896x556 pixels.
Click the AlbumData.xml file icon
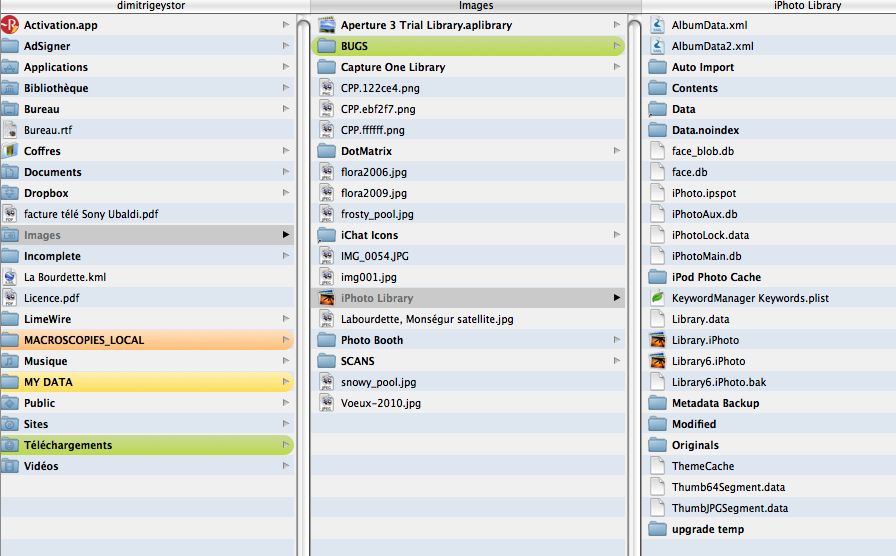(658, 25)
